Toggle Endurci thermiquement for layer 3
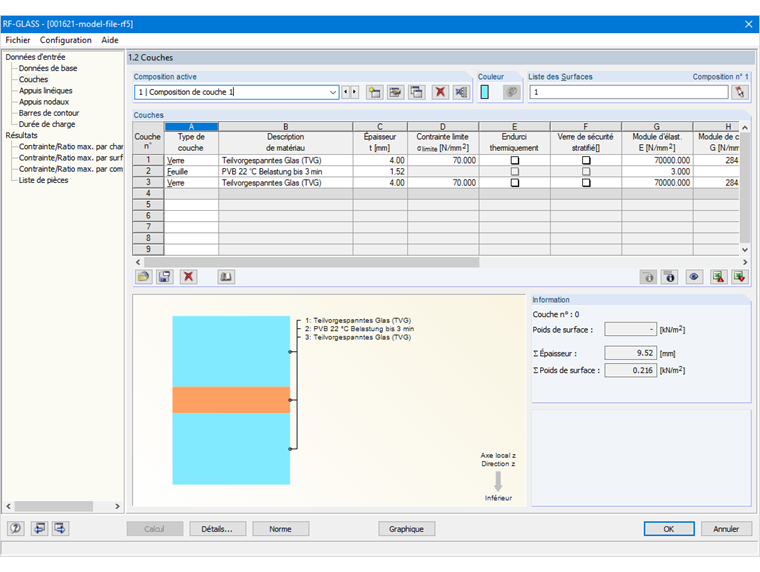Viewport: 760px width, 572px height. coord(515,183)
